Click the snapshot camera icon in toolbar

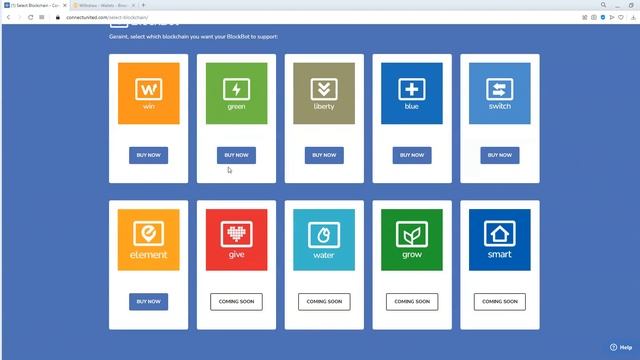click(x=594, y=18)
